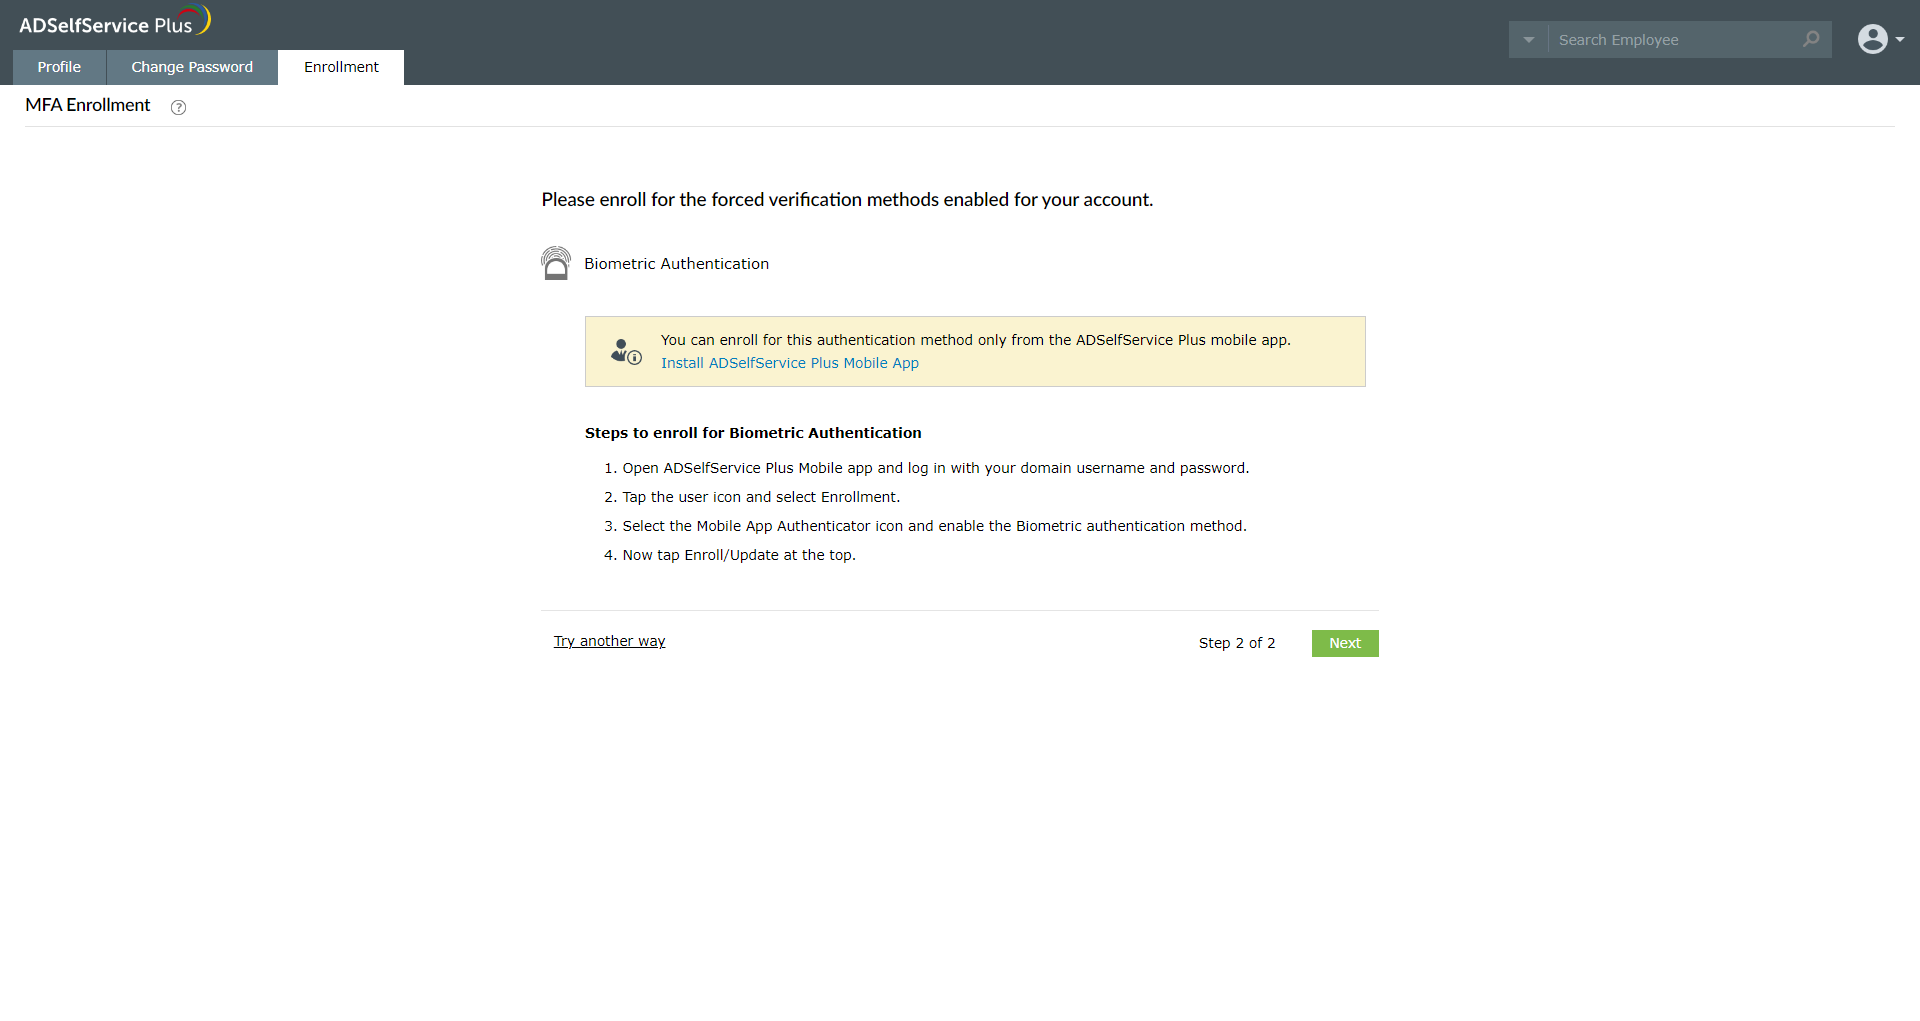Click the fingerprint graphic above the enrollment notice
The width and height of the screenshot is (1920, 1021).
tap(556, 263)
